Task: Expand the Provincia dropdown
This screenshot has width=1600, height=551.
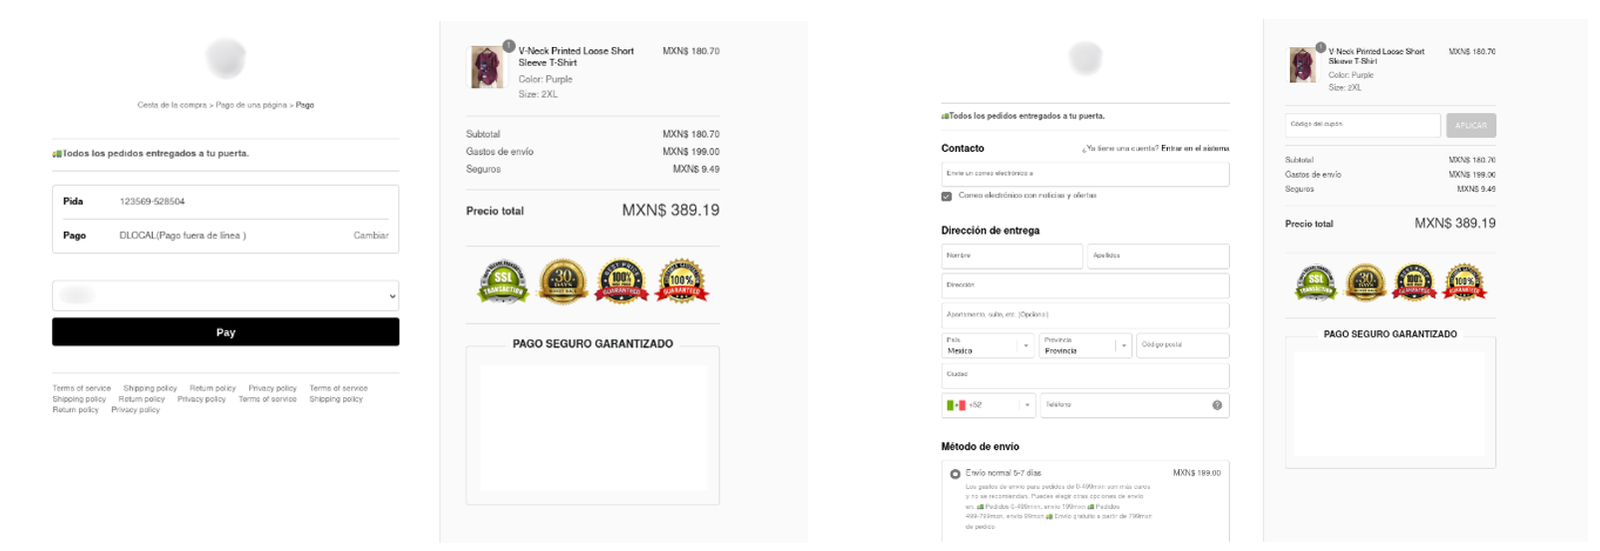Action: (1084, 346)
